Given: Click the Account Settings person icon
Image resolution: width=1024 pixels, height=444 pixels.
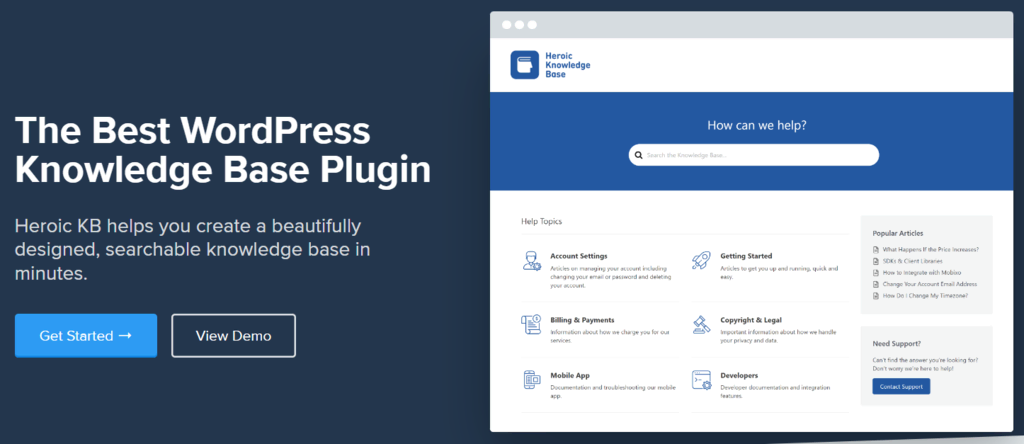Looking at the screenshot, I should pyautogui.click(x=532, y=261).
